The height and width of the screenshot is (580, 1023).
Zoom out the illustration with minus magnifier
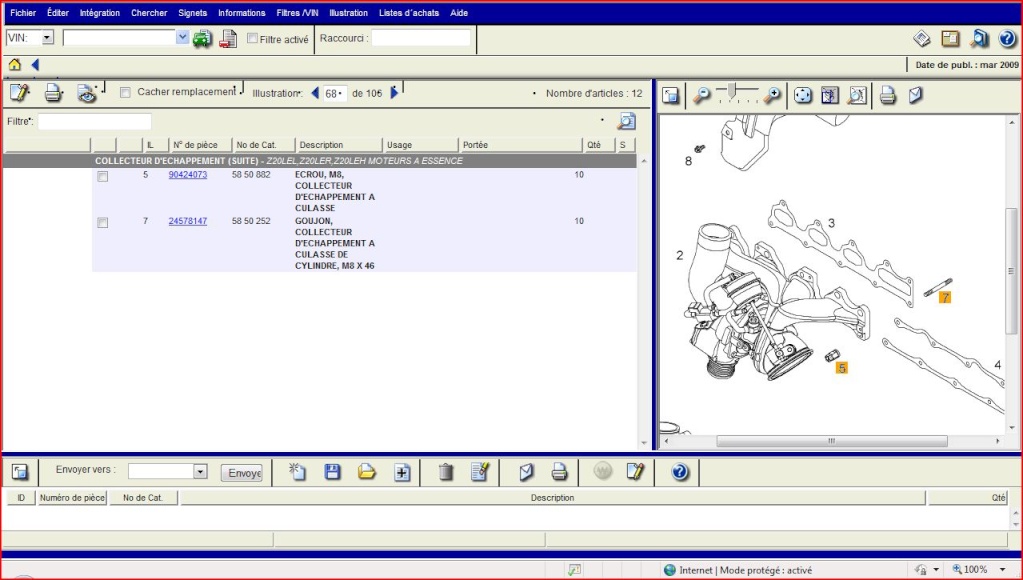(701, 95)
